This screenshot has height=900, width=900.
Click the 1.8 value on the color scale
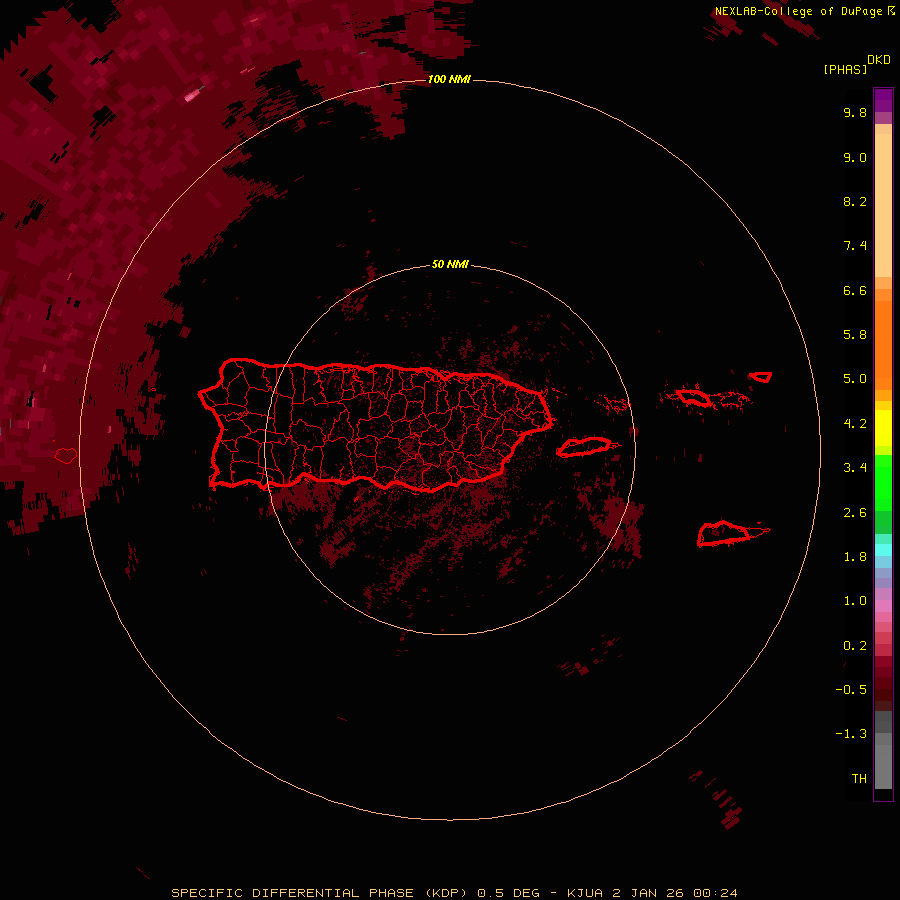pos(855,556)
